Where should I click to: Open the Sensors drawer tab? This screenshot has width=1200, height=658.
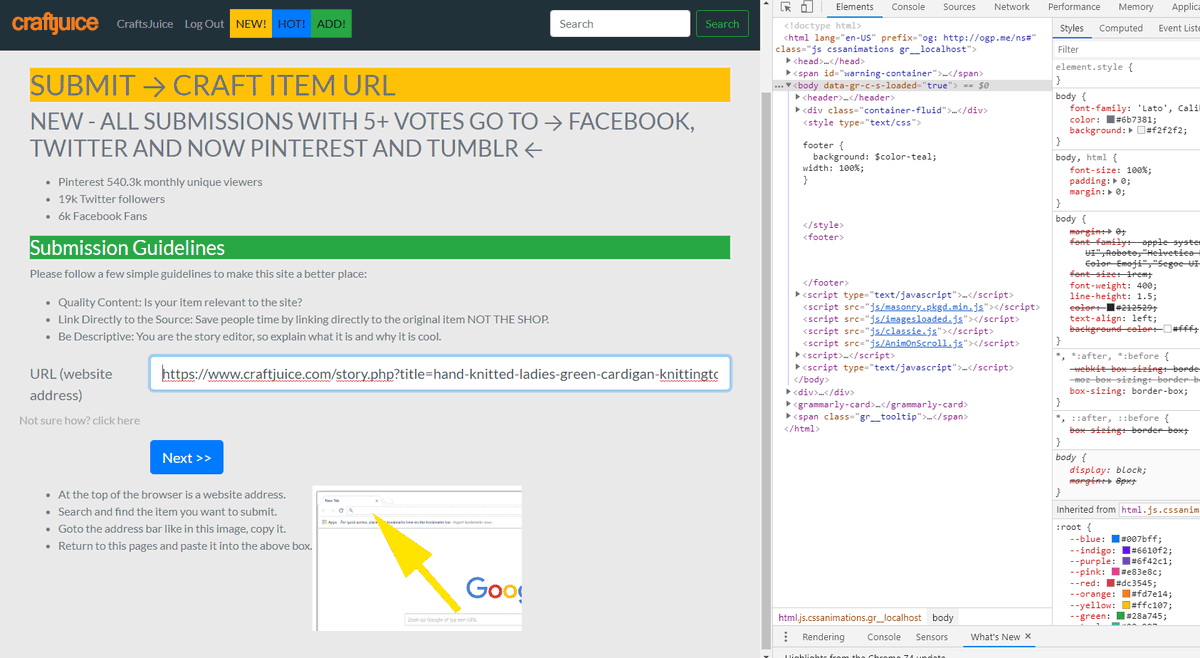click(931, 637)
